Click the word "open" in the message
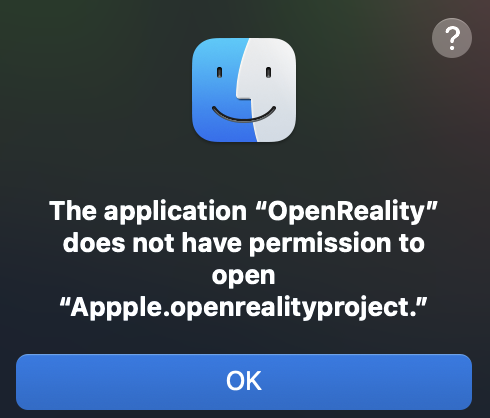Image resolution: width=490 pixels, height=418 pixels. coord(244,276)
